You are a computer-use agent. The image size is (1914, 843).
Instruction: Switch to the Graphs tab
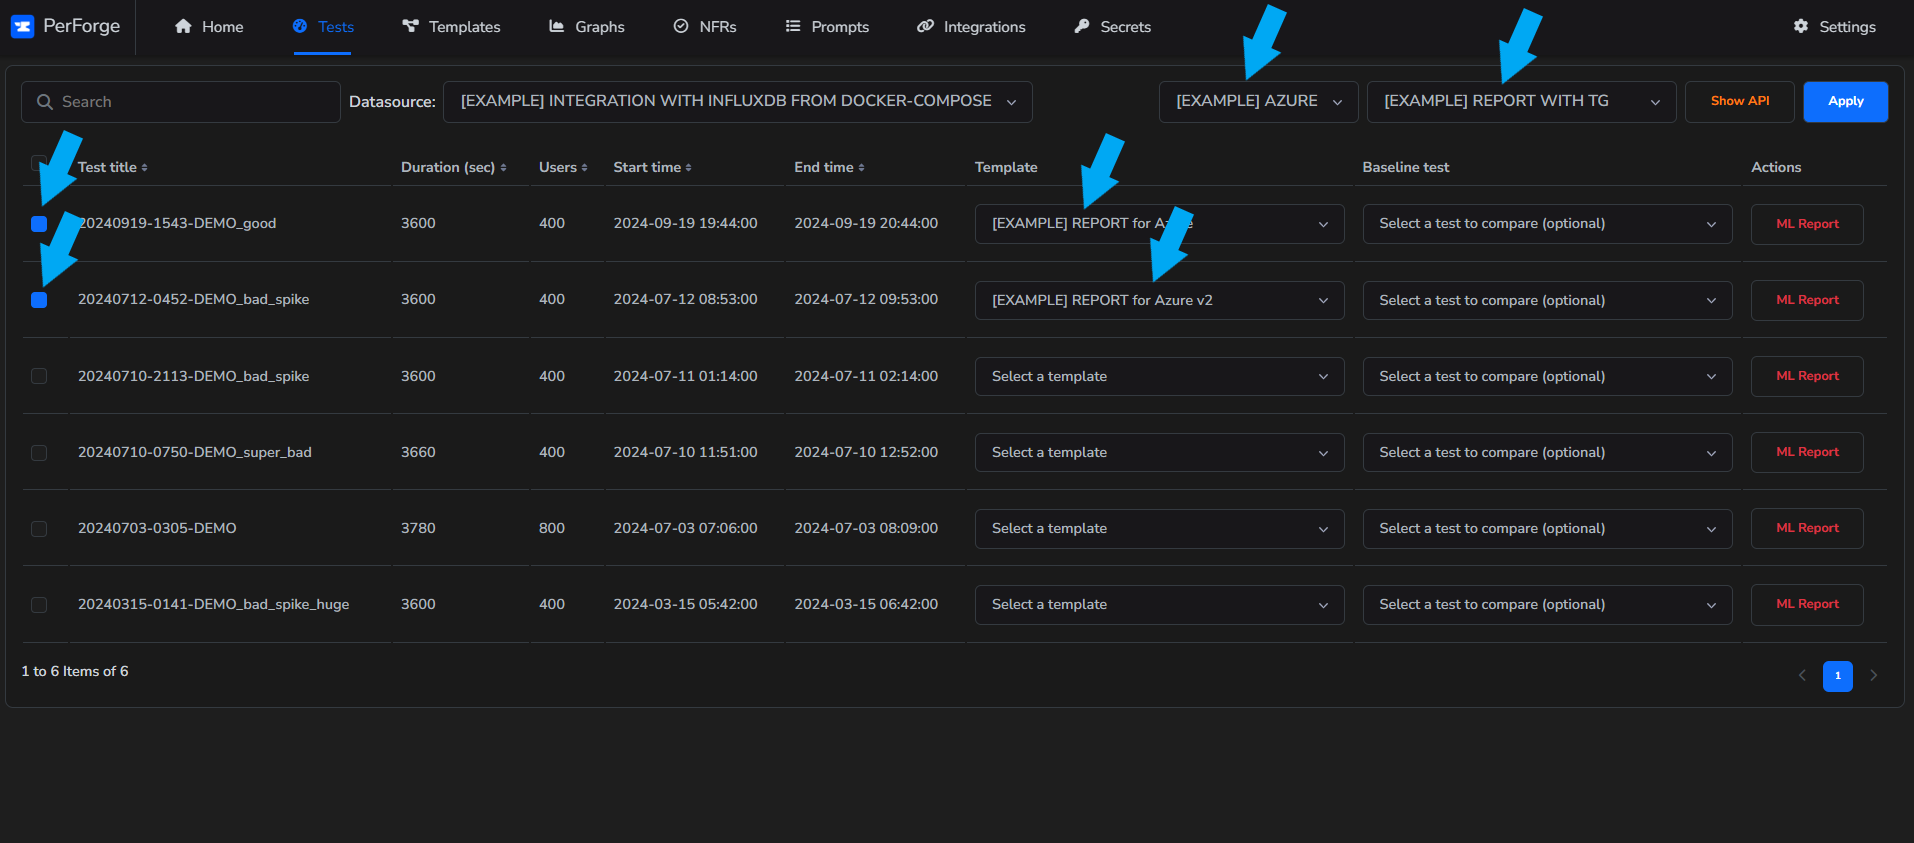(x=587, y=27)
